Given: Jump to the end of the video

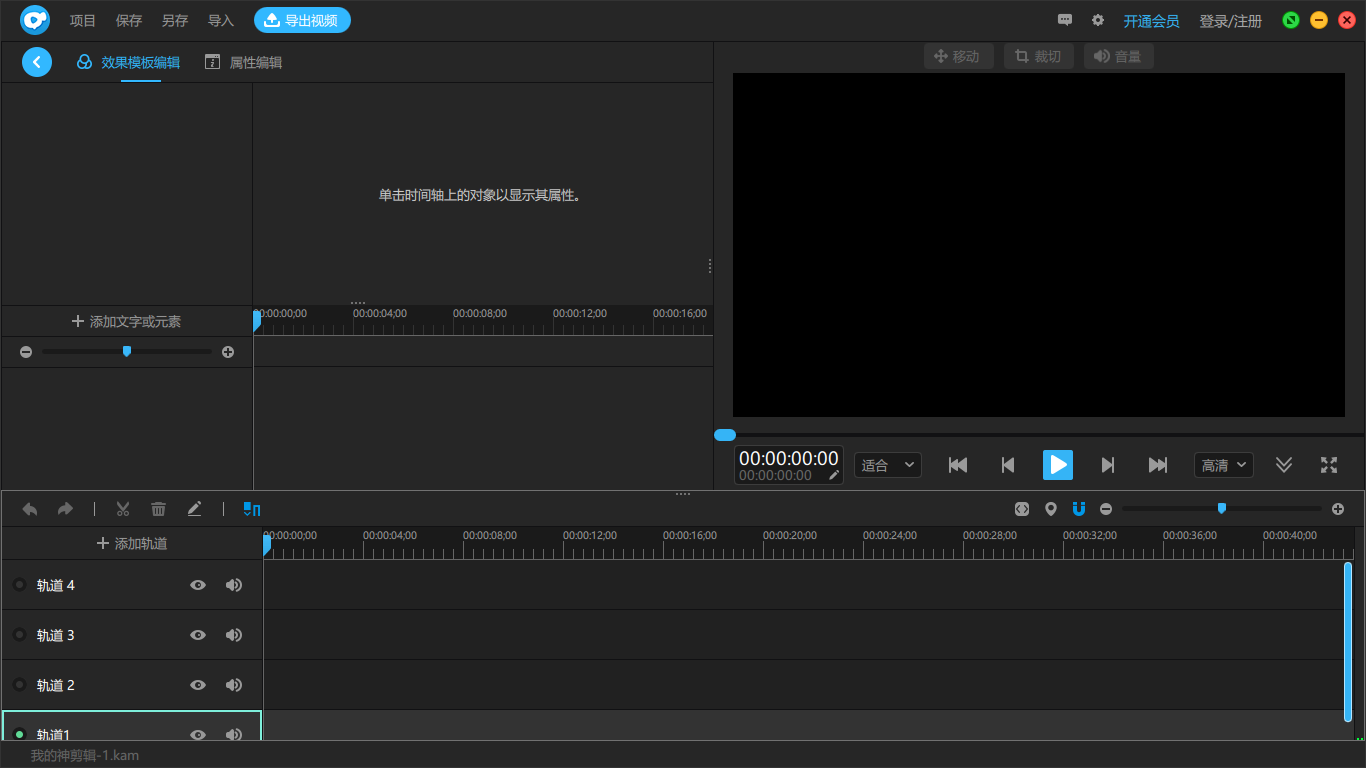Looking at the screenshot, I should pos(1158,465).
